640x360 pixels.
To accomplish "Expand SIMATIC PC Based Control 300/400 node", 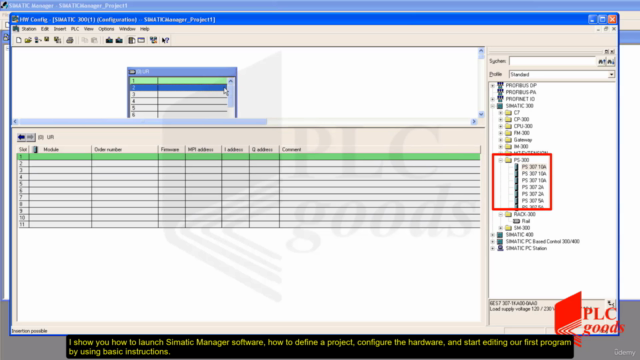I will pyautogui.click(x=493, y=242).
